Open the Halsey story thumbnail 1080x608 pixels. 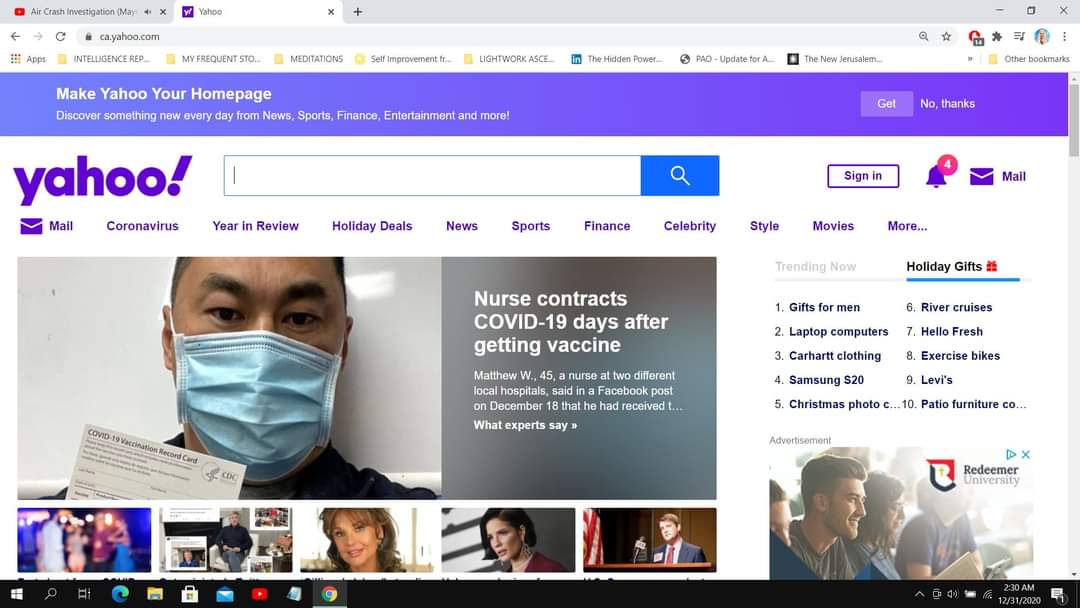(508, 540)
